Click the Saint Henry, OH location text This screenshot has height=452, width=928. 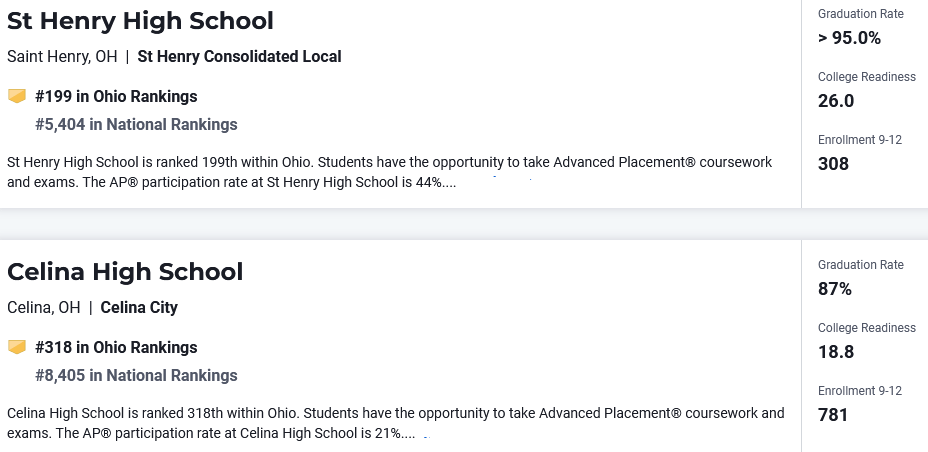tap(62, 57)
